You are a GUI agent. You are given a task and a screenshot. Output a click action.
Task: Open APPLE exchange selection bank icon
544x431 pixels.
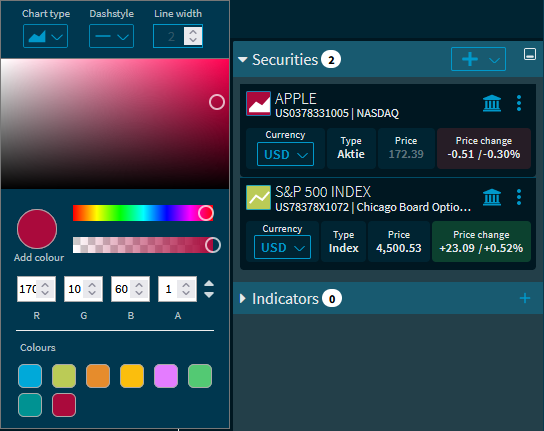pos(492,103)
